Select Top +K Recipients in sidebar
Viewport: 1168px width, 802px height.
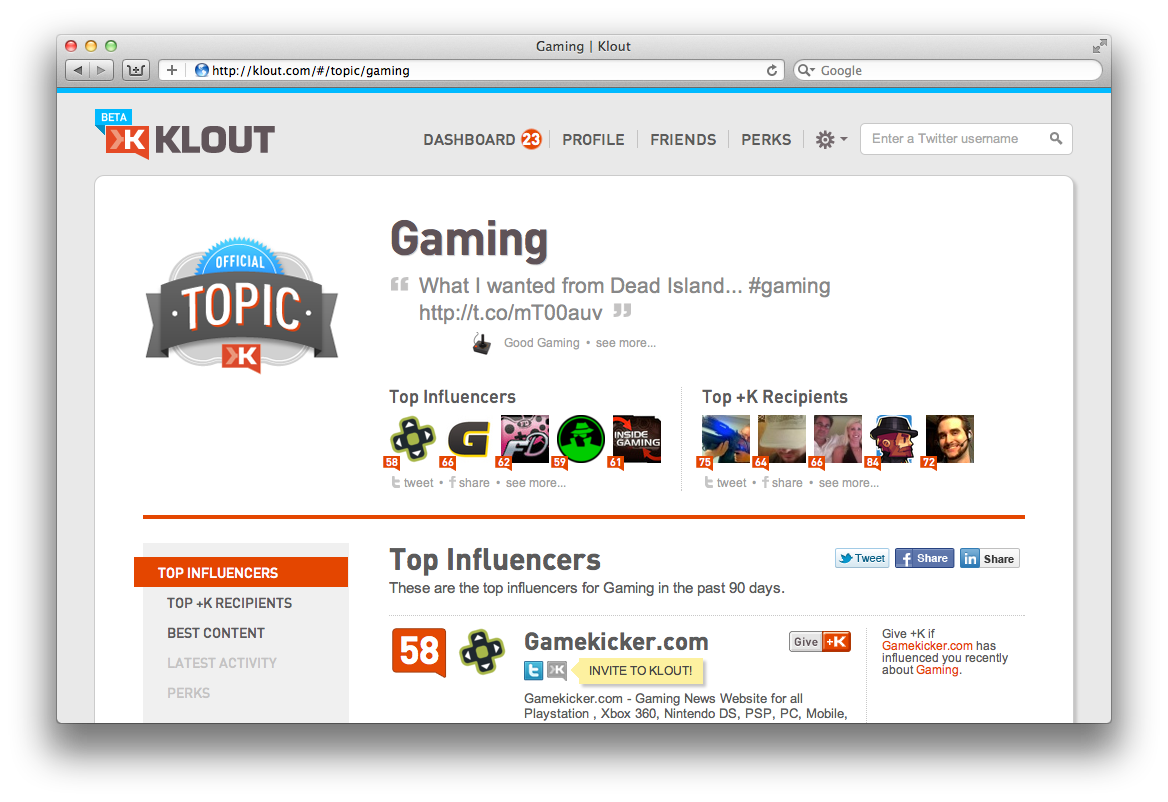pyautogui.click(x=229, y=603)
